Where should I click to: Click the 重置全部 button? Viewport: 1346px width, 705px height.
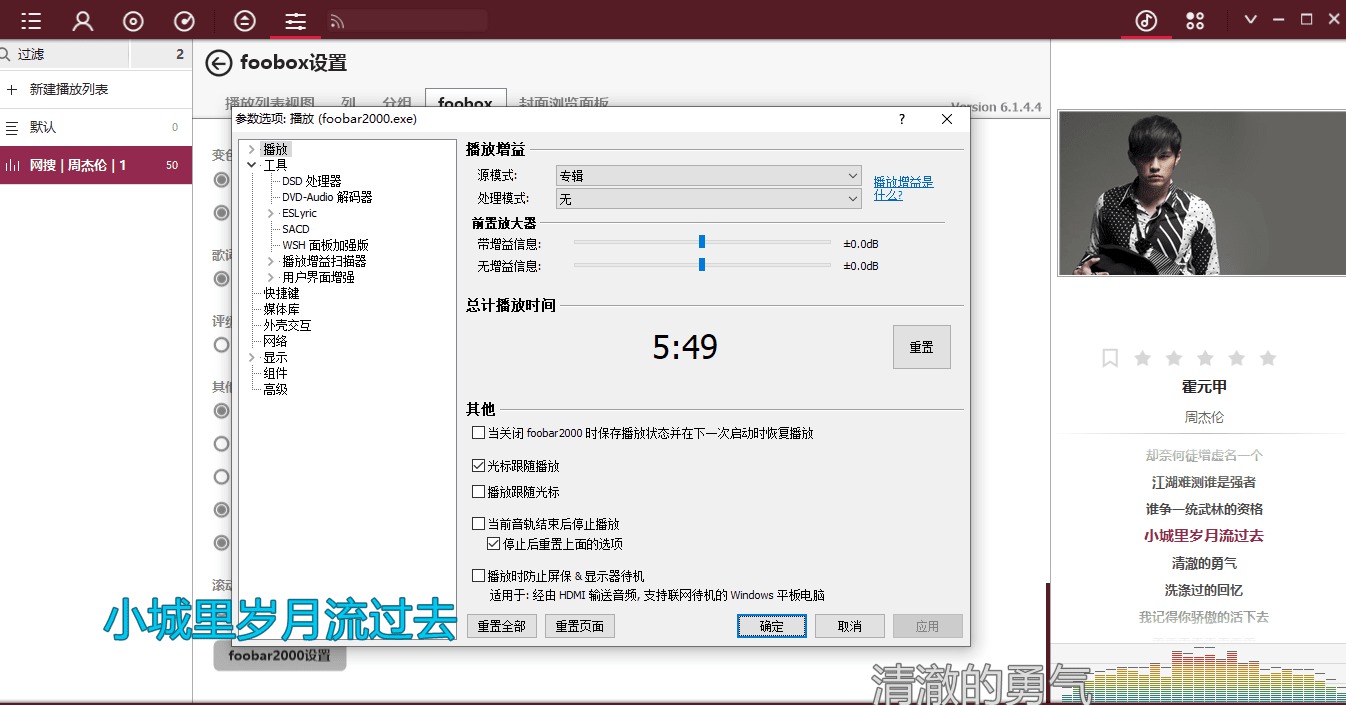click(x=502, y=626)
